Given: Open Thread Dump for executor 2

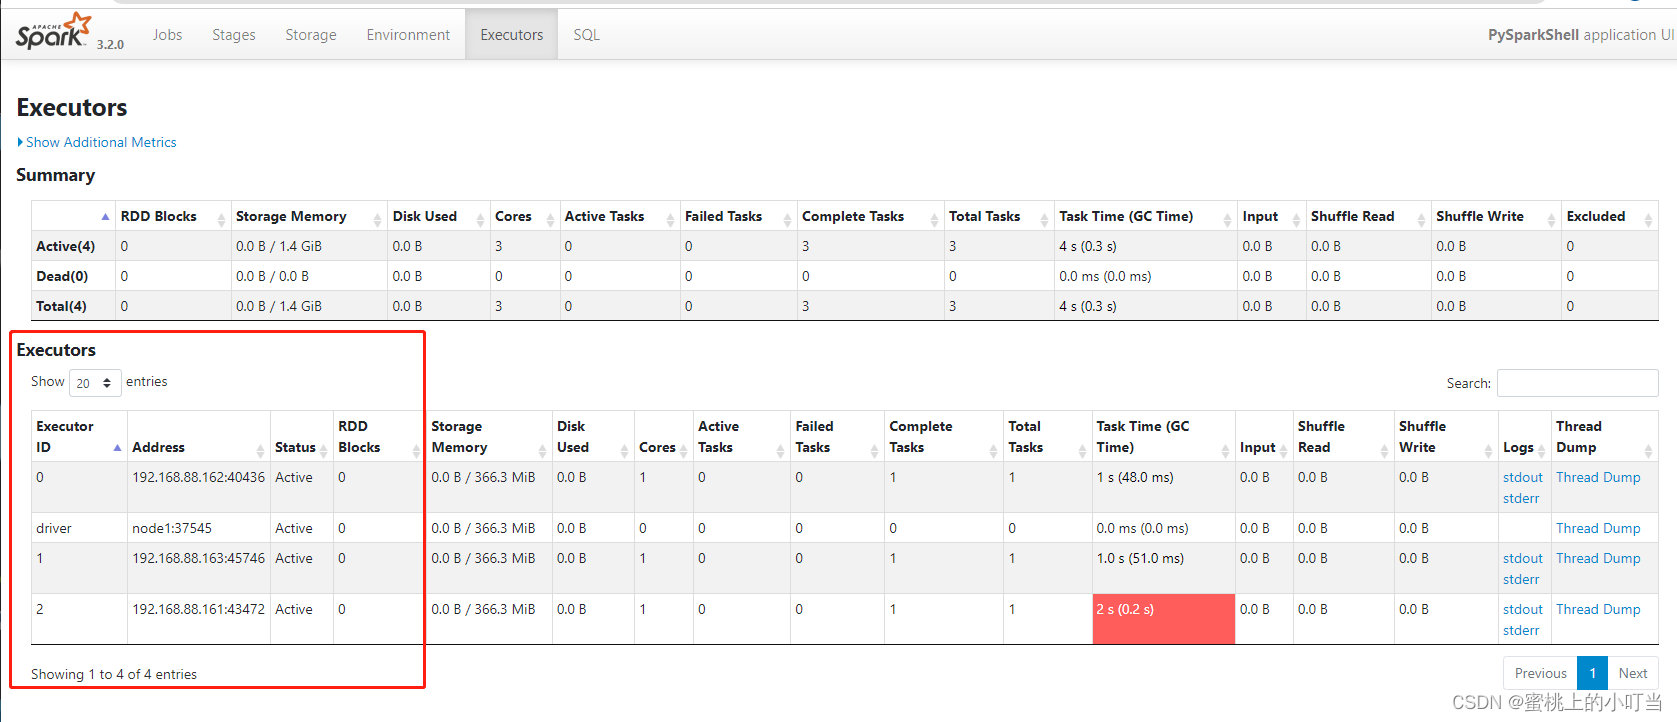Looking at the screenshot, I should [1598, 609].
